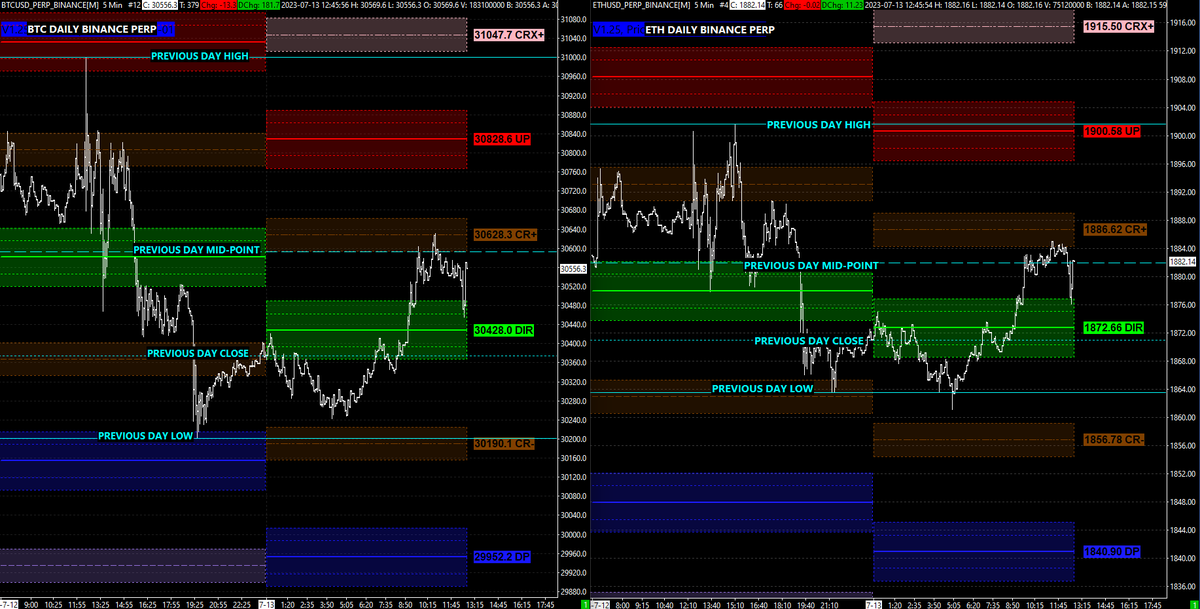Select the 31047.7 CRX+ level tag

pos(509,35)
